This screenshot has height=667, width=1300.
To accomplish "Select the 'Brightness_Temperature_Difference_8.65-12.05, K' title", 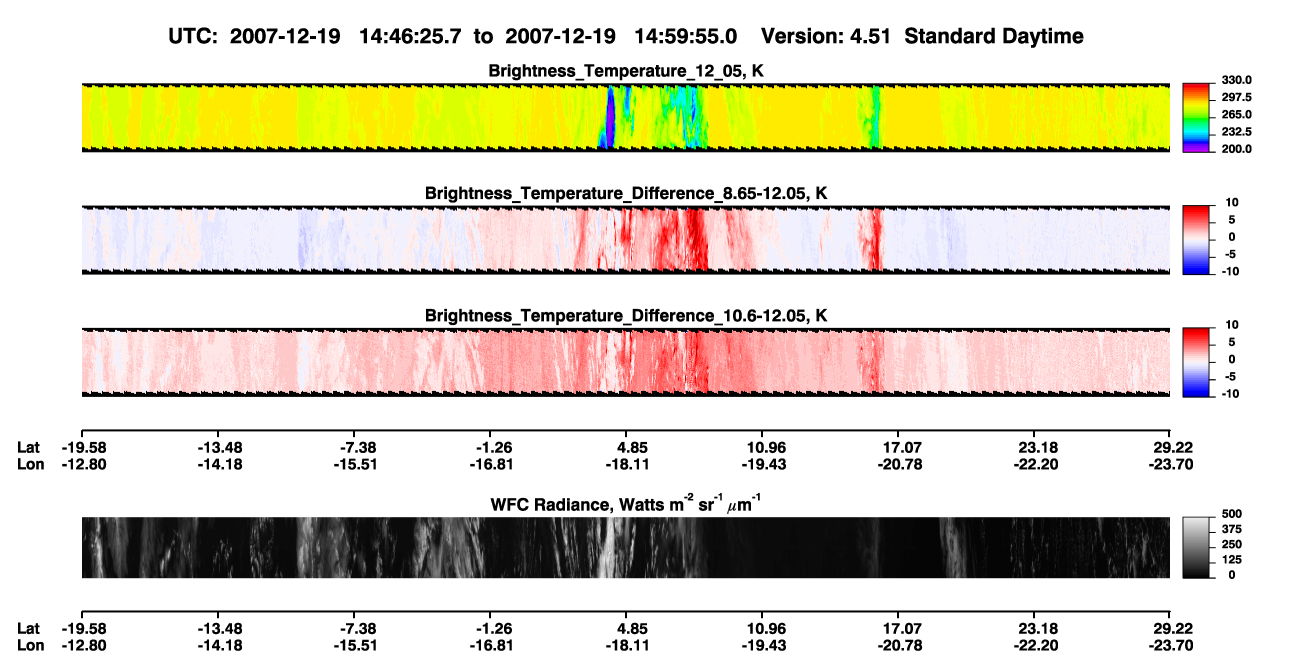I will [626, 193].
